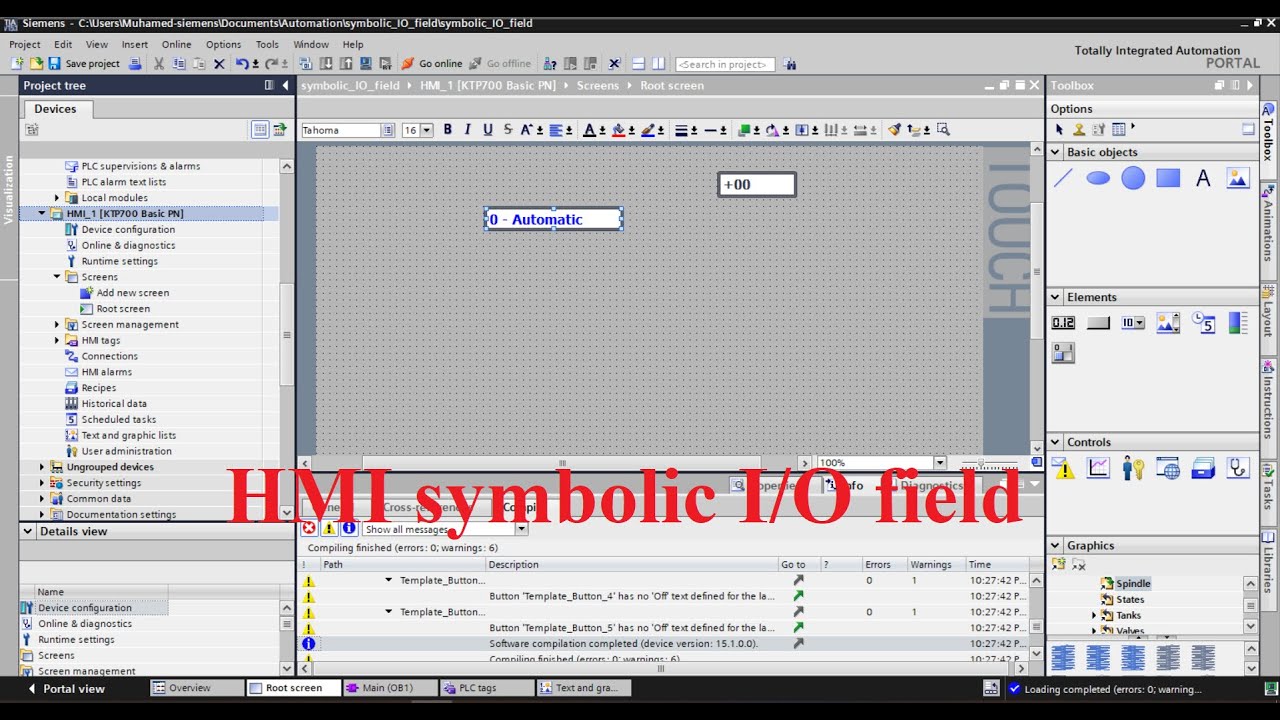Pick the Bar element in Toolbox
This screenshot has width=1280, height=720.
pyautogui.click(x=1238, y=322)
